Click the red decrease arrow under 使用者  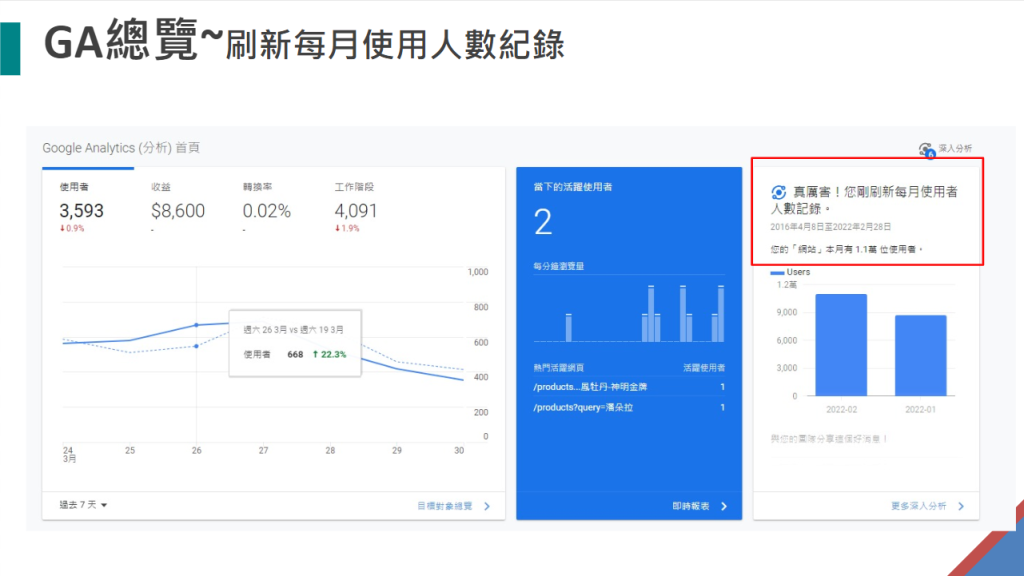(61, 227)
